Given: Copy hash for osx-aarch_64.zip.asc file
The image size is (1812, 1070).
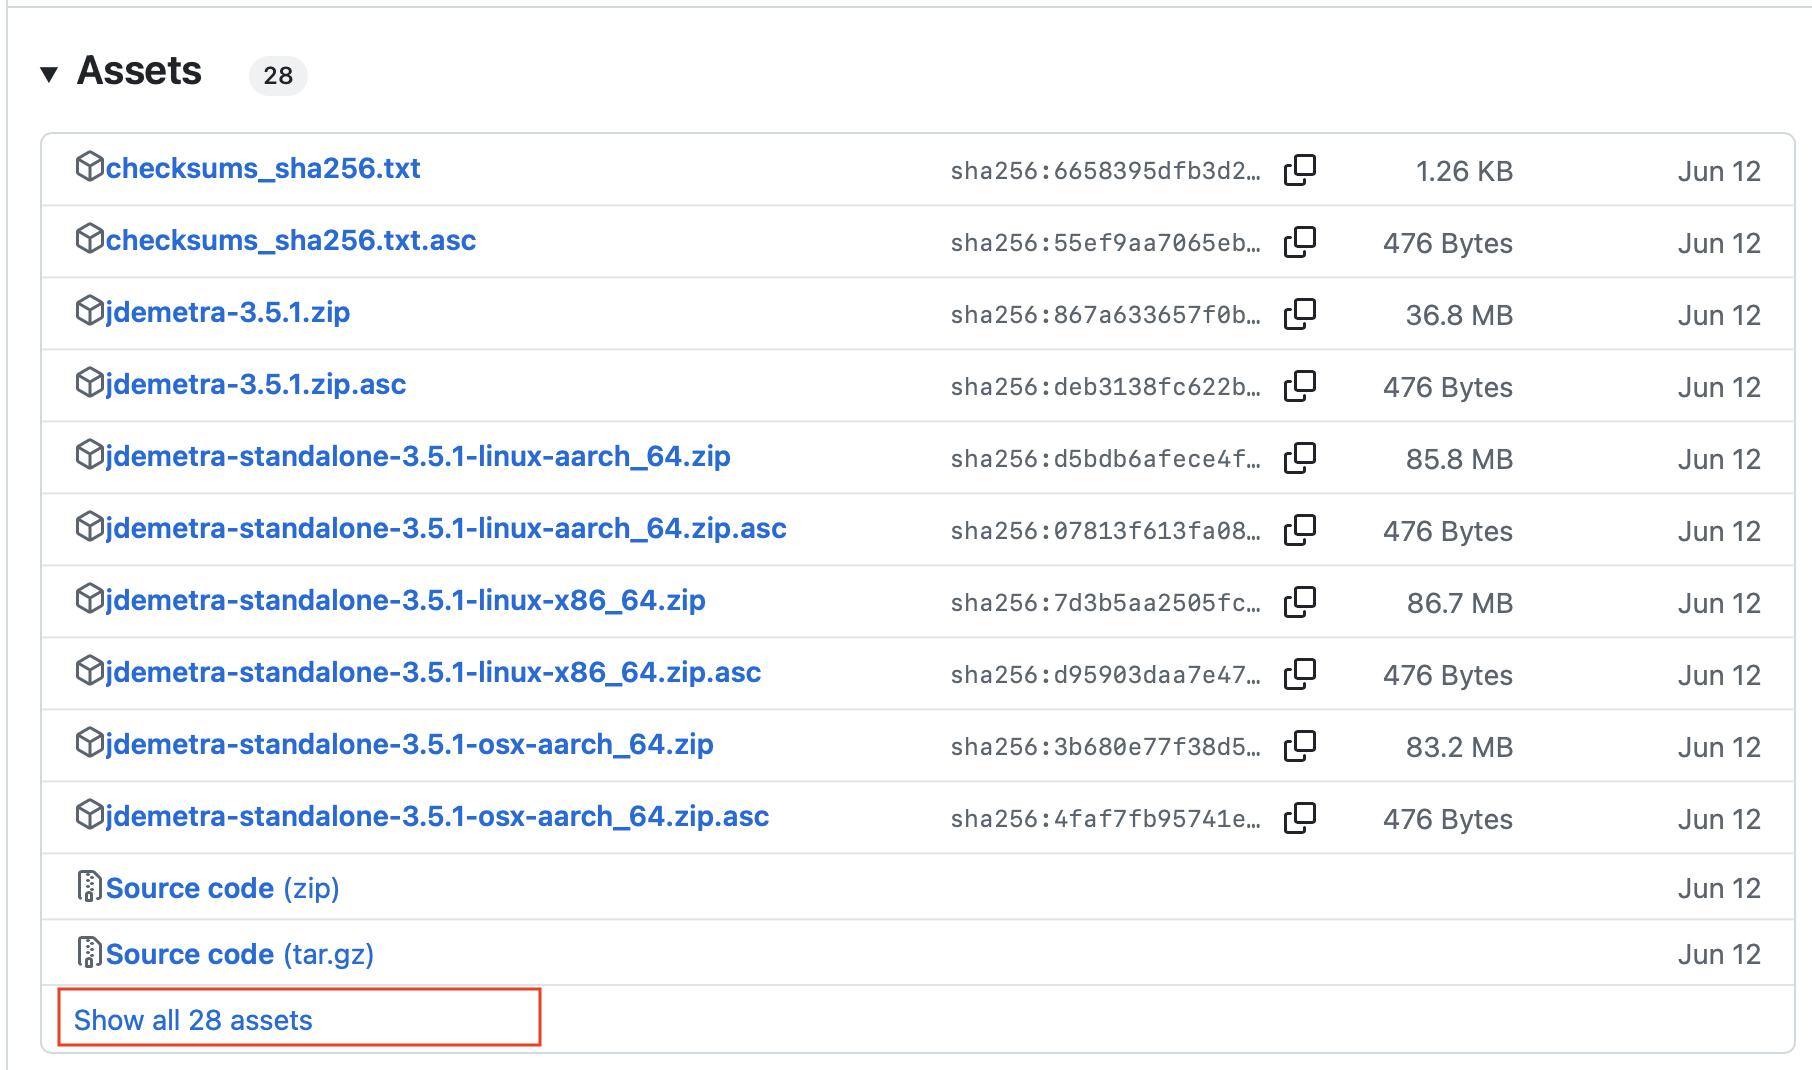Looking at the screenshot, I should tap(1299, 818).
